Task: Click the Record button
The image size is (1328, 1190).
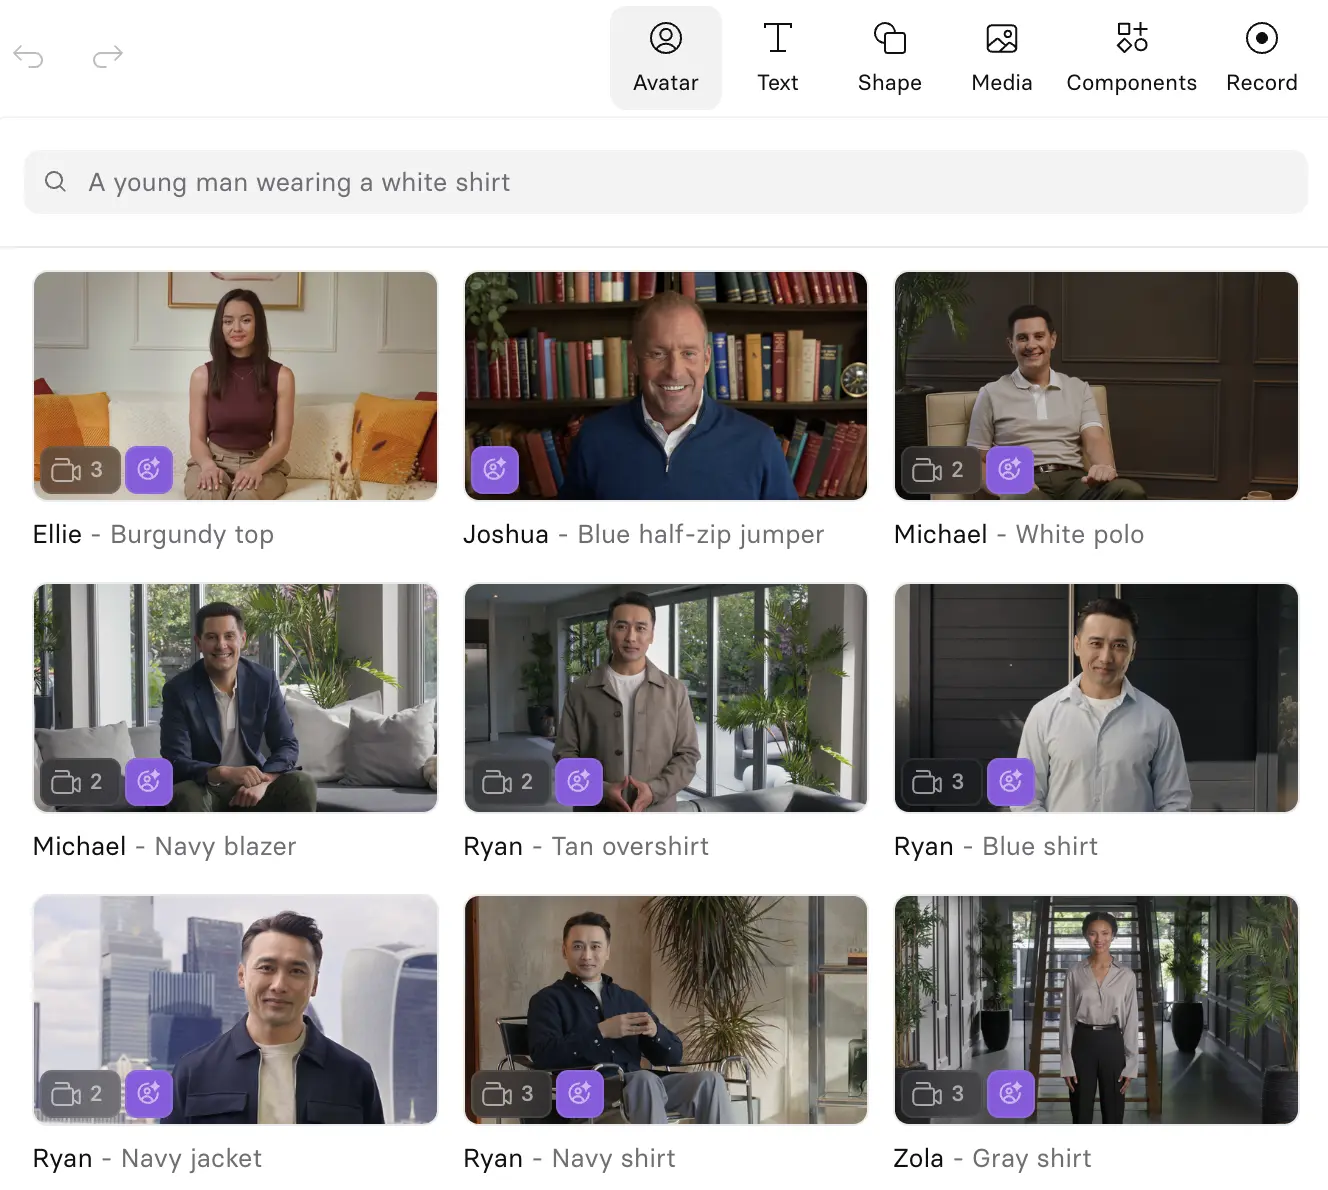Action: (1262, 58)
